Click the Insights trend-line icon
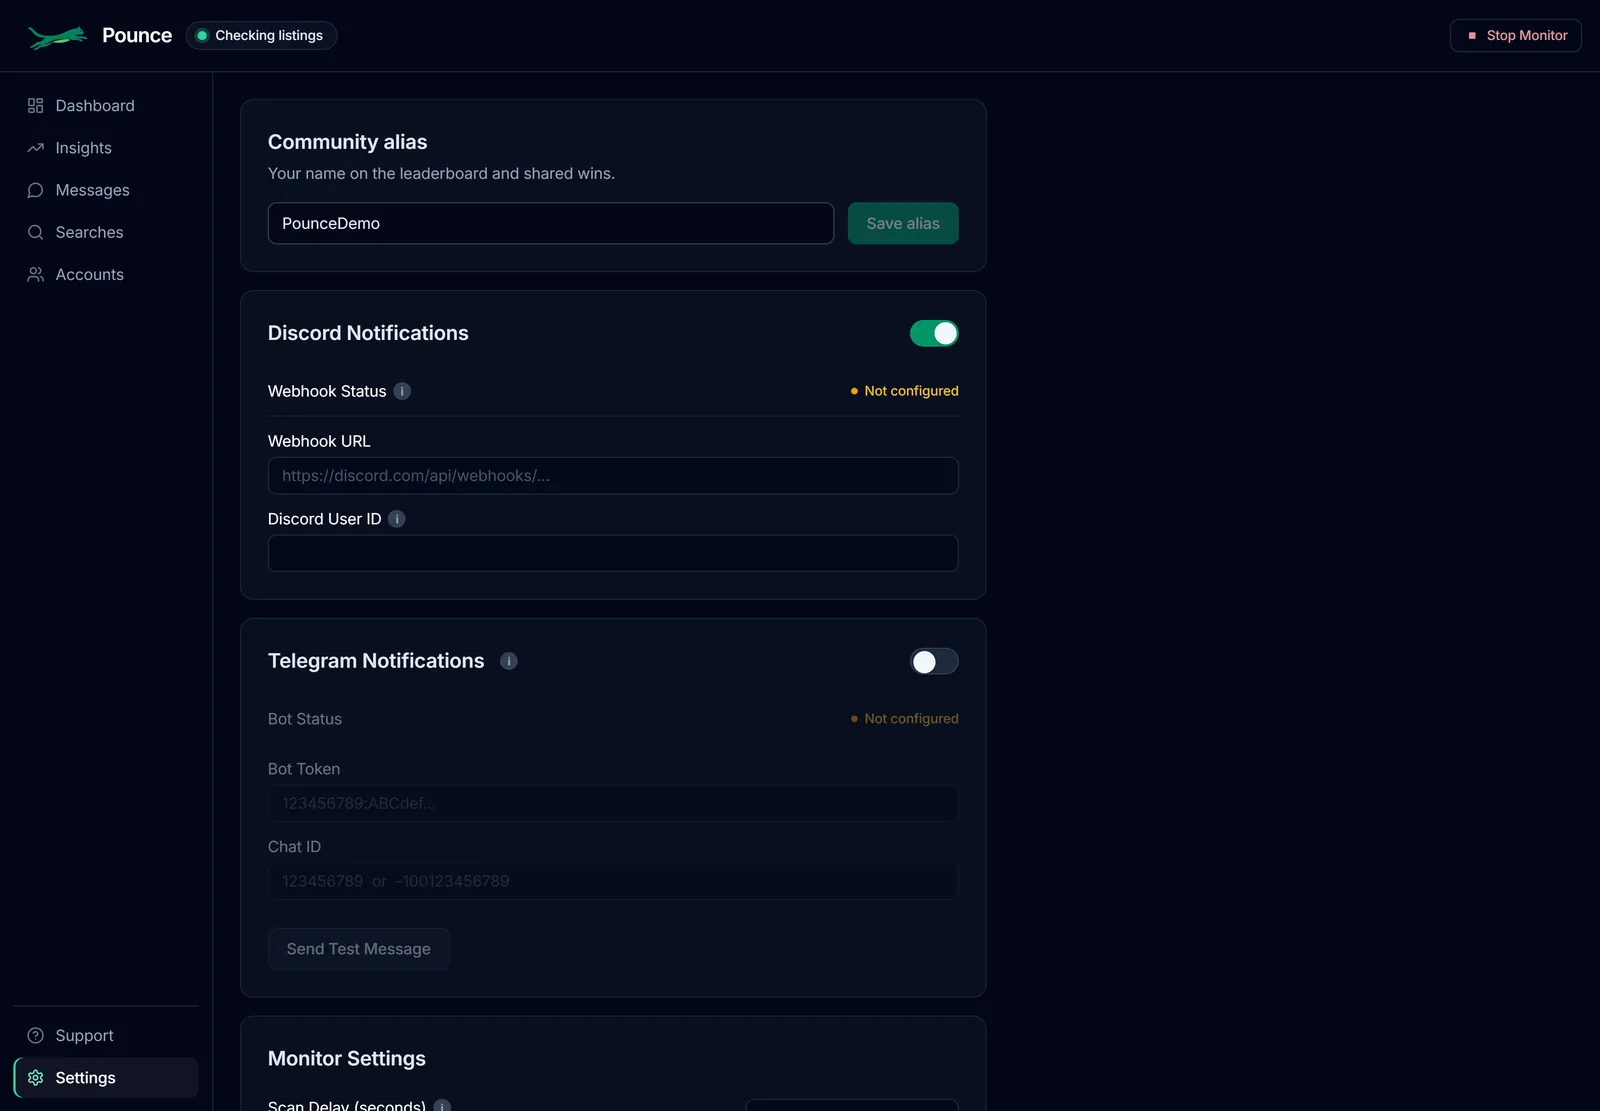1600x1111 pixels. (35, 148)
